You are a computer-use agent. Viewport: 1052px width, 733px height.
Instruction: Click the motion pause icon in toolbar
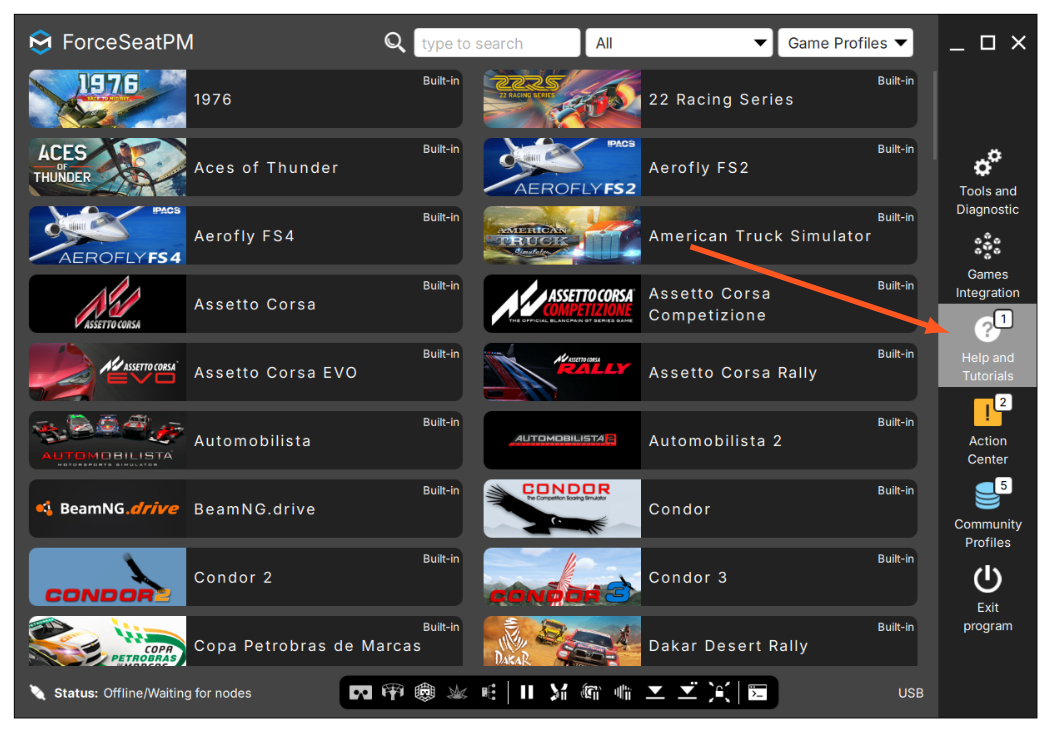[590, 692]
